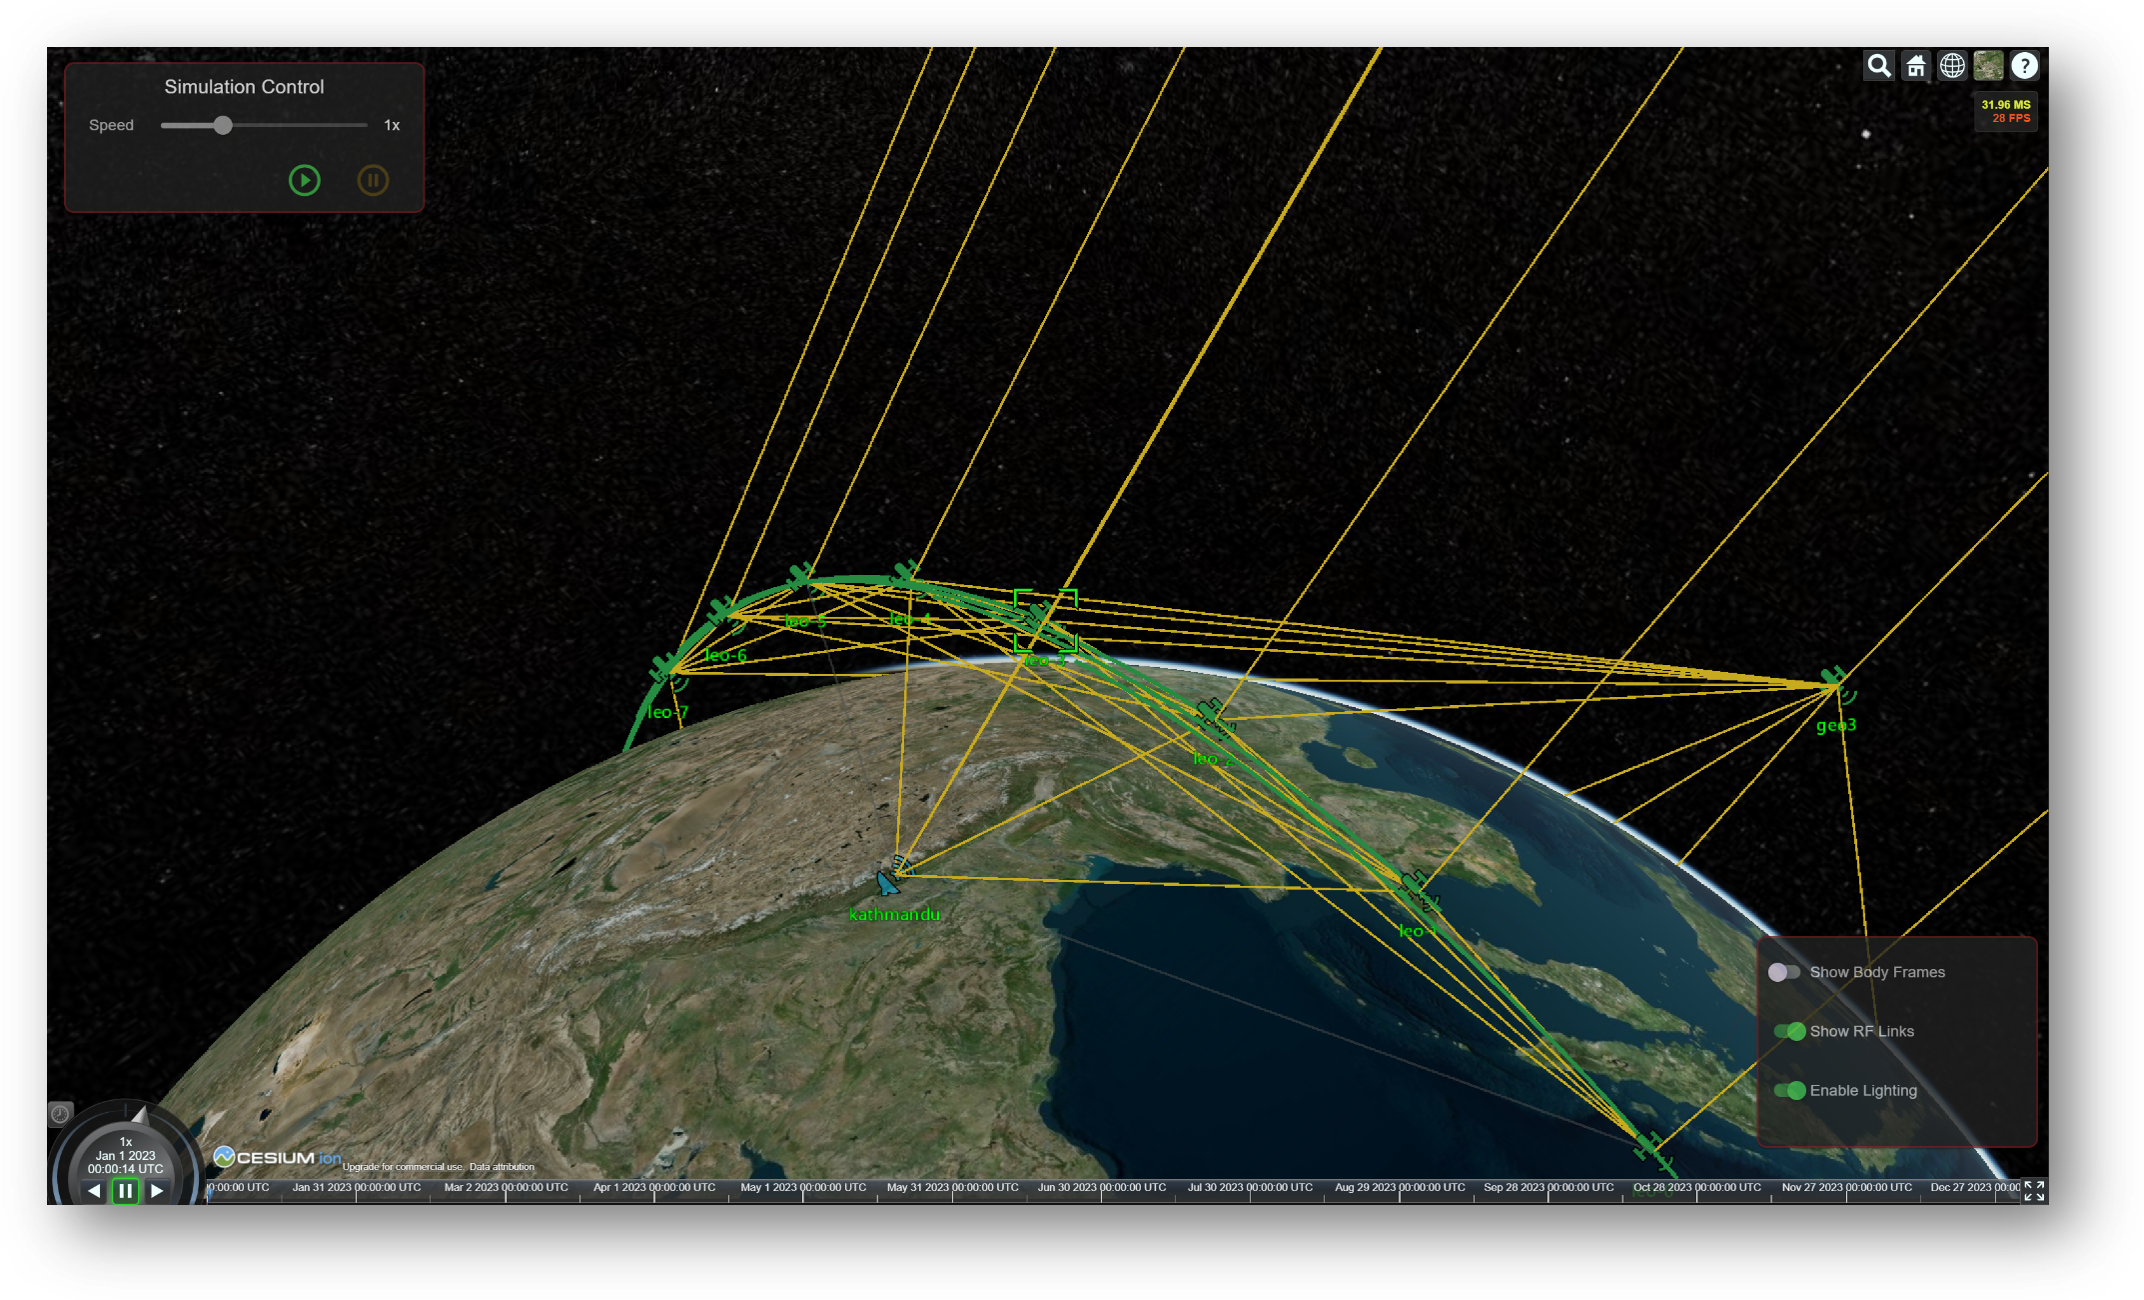This screenshot has height=1300, width=2144.
Task: Click the animation pause button
Action: pyautogui.click(x=125, y=1190)
